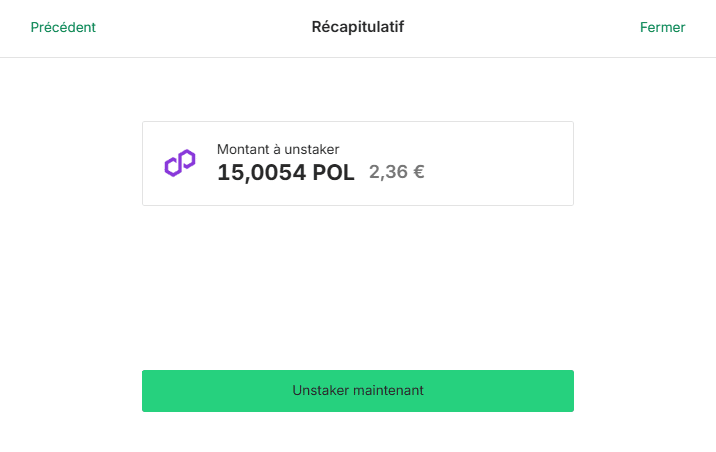
Task: Go back via the Précédent link
Action: (63, 27)
